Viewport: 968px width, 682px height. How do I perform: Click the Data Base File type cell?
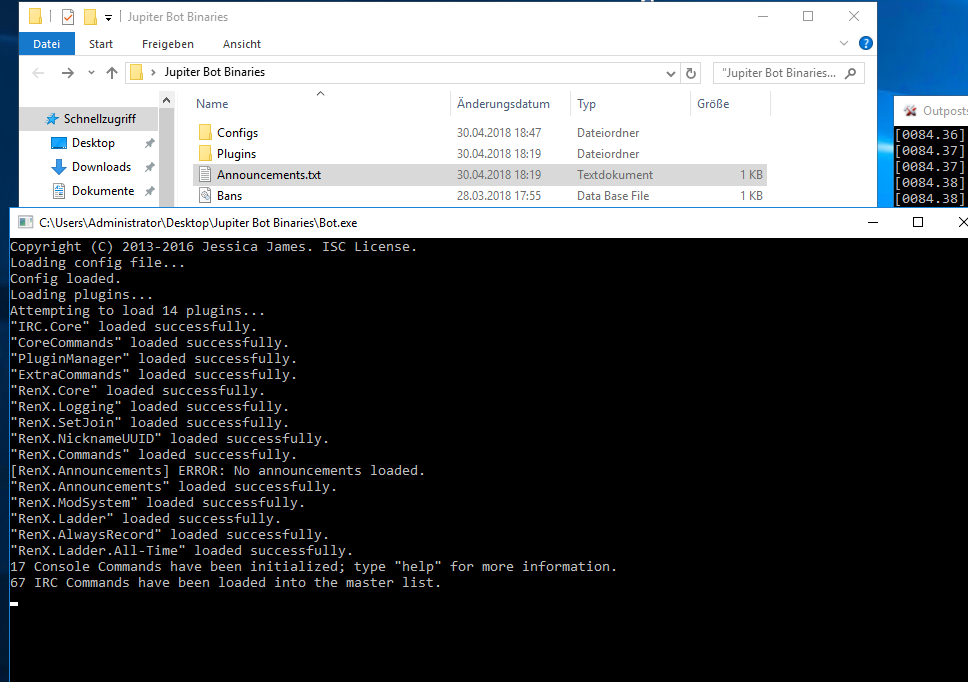pos(613,196)
